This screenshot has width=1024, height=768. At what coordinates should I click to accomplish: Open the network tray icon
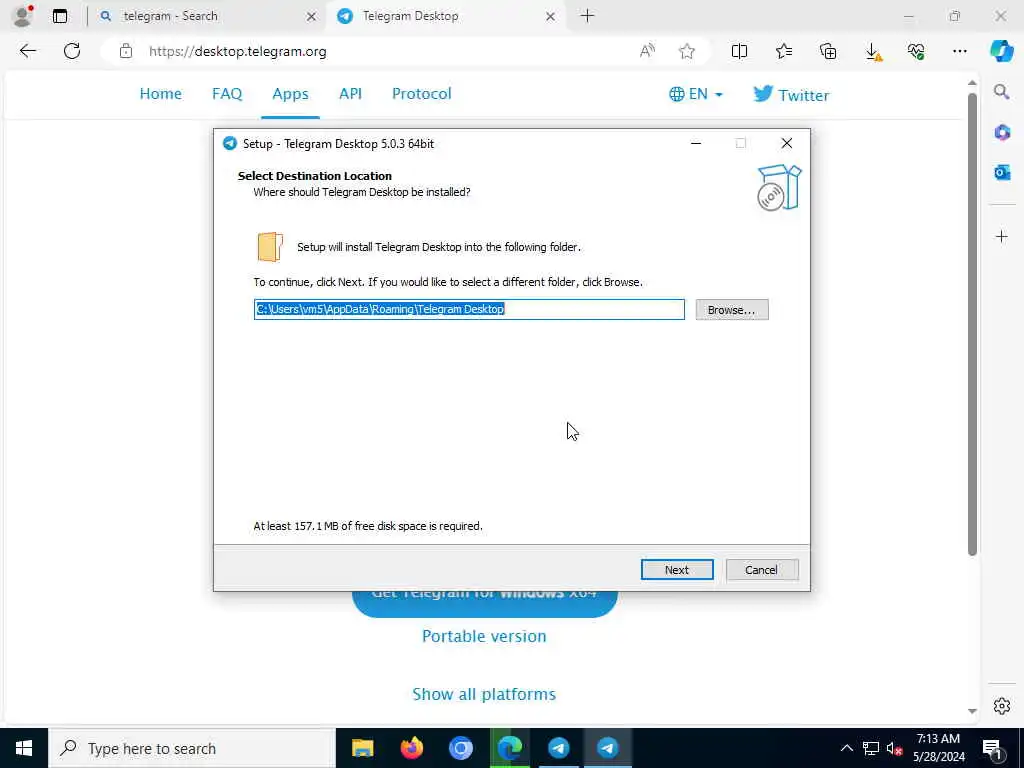pyautogui.click(x=871, y=748)
